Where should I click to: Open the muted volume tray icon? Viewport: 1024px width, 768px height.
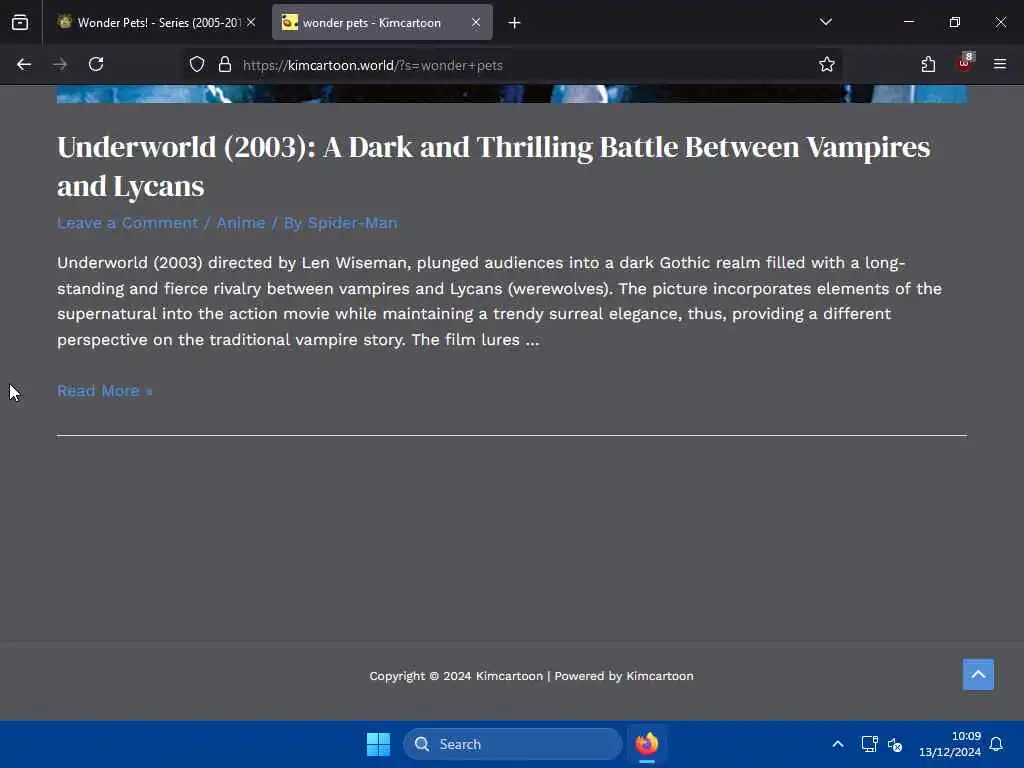click(895, 744)
